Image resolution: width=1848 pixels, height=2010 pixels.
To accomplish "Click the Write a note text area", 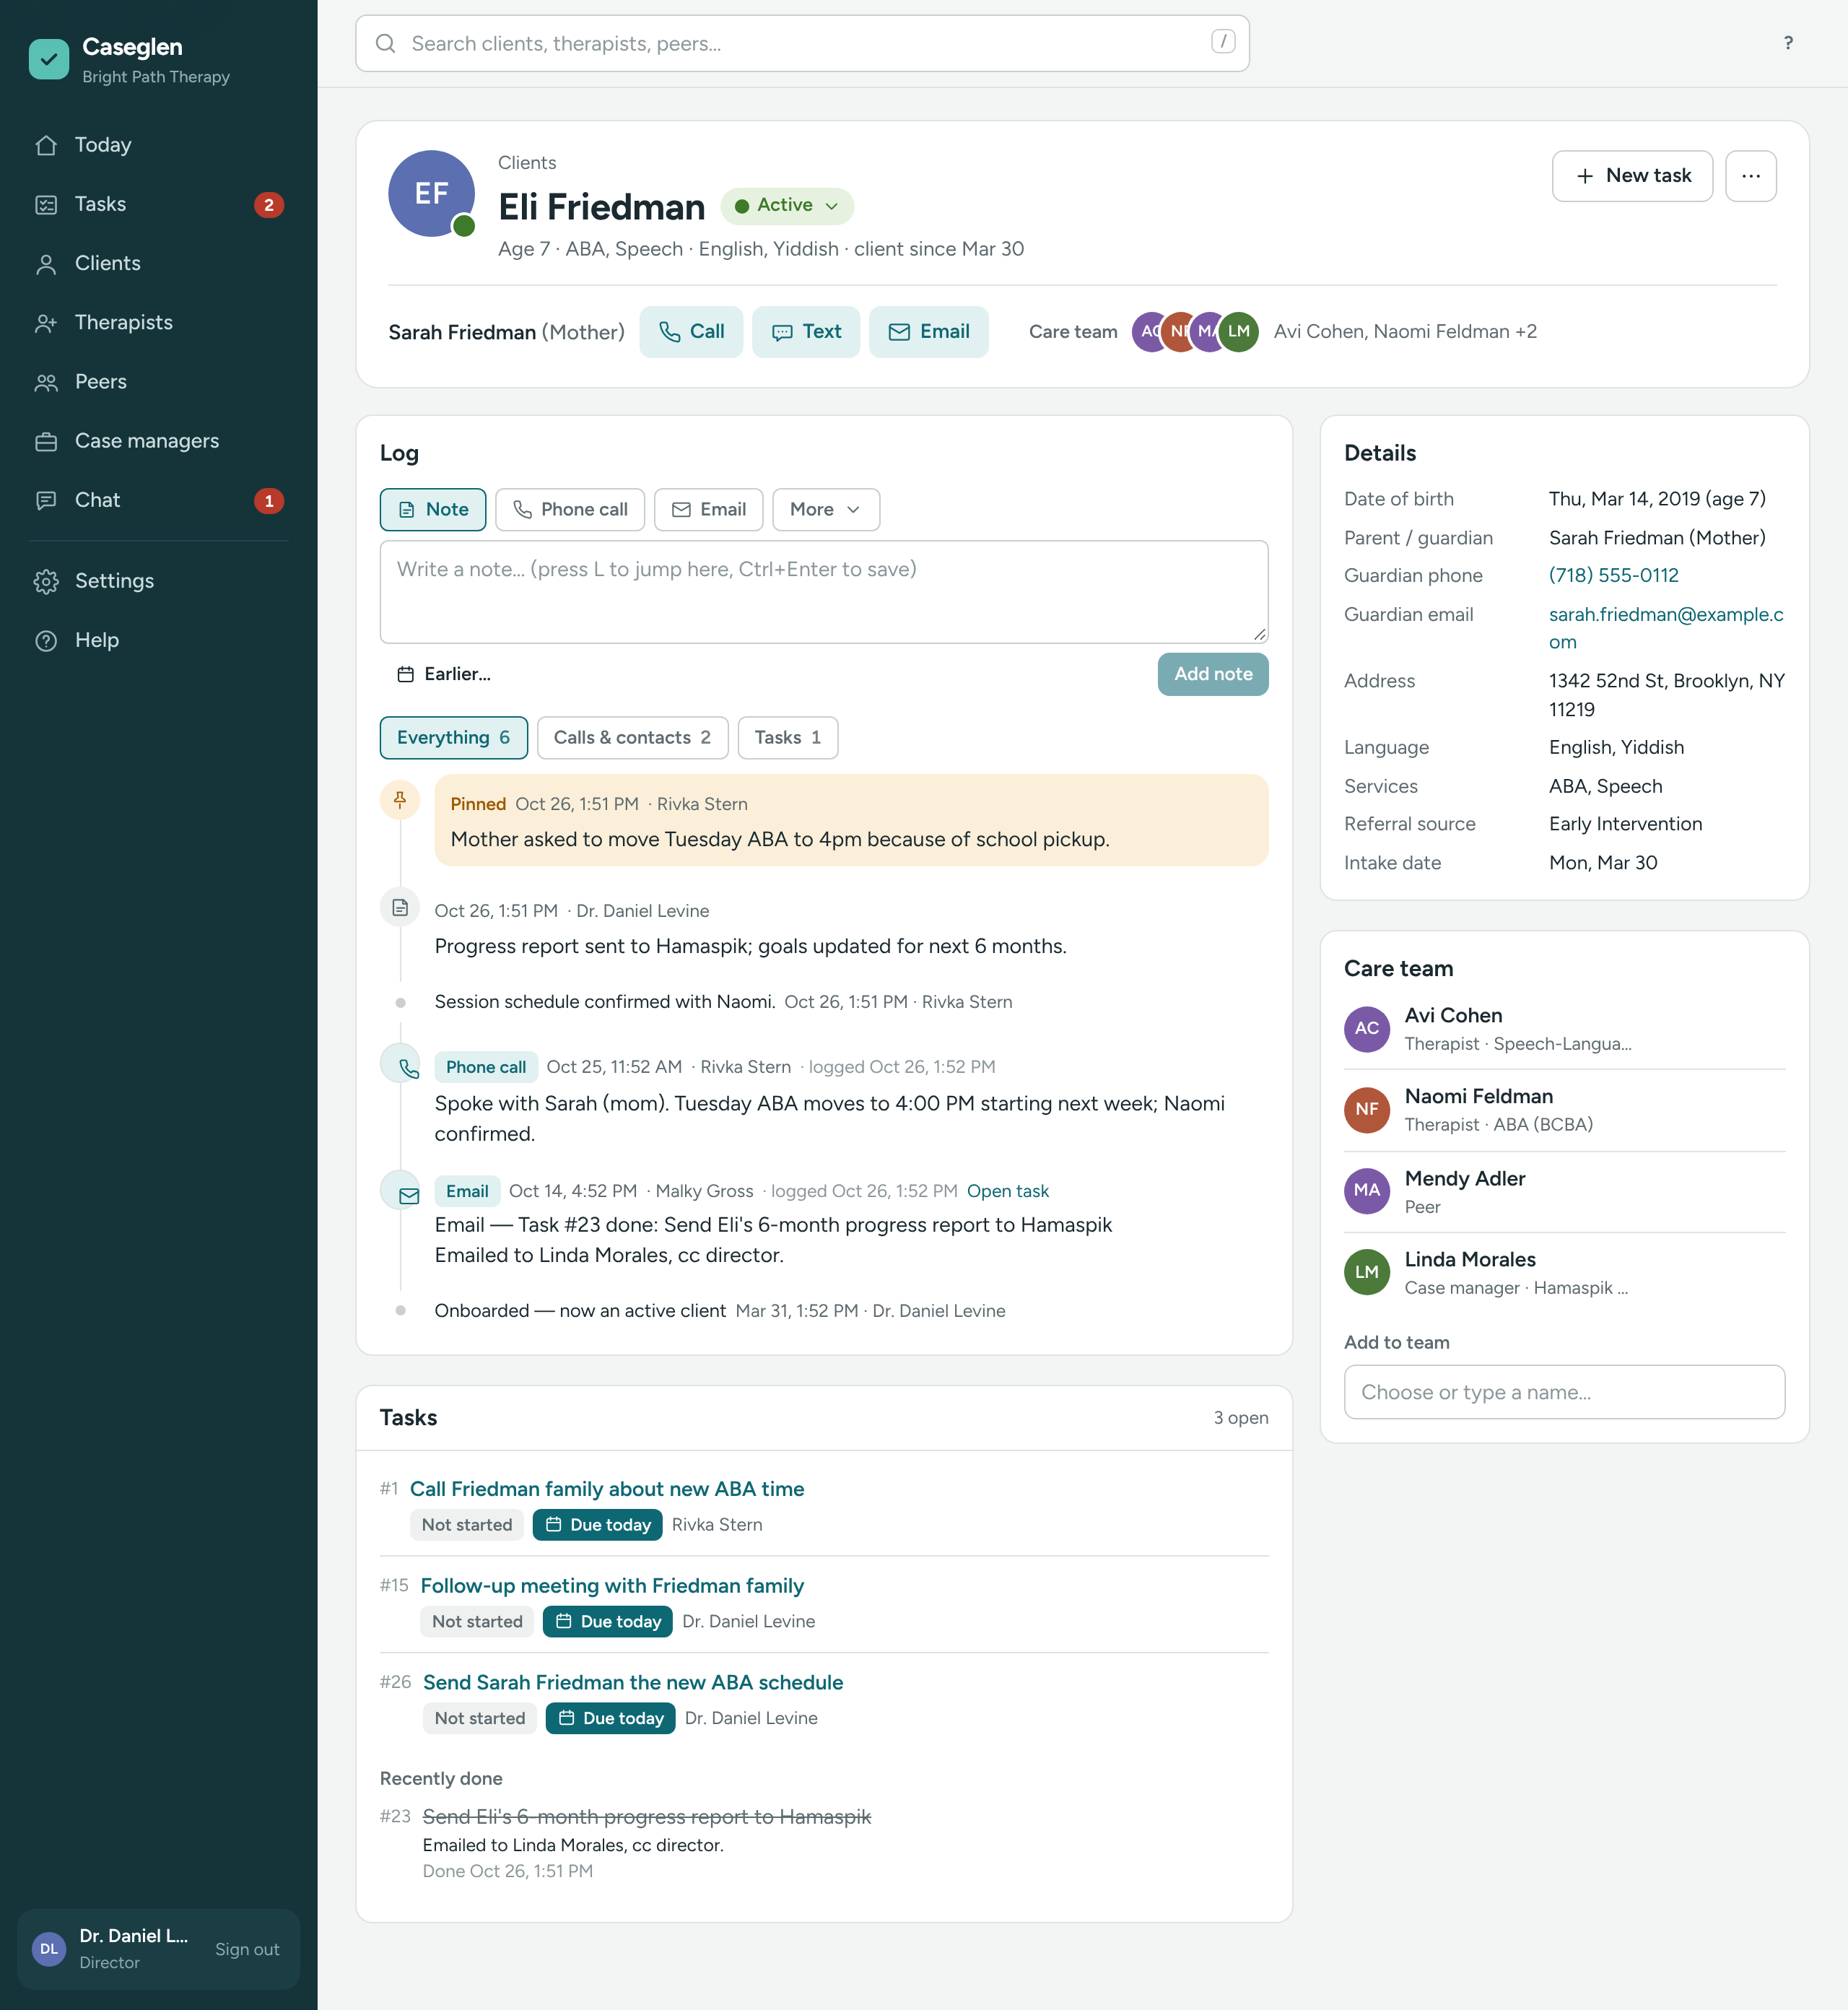I will (823, 592).
